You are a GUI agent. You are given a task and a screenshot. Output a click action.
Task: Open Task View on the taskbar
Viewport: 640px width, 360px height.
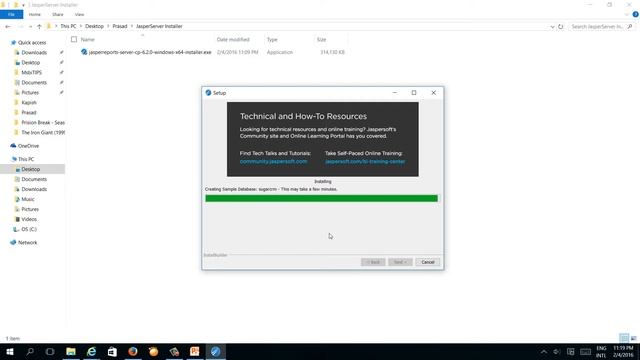point(50,351)
